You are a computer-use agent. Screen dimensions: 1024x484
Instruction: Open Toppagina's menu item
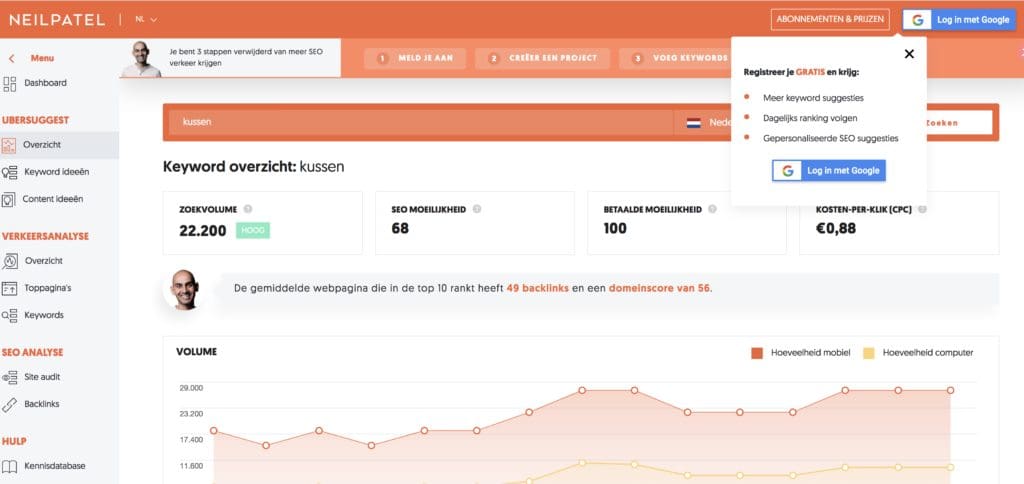pyautogui.click(x=48, y=287)
